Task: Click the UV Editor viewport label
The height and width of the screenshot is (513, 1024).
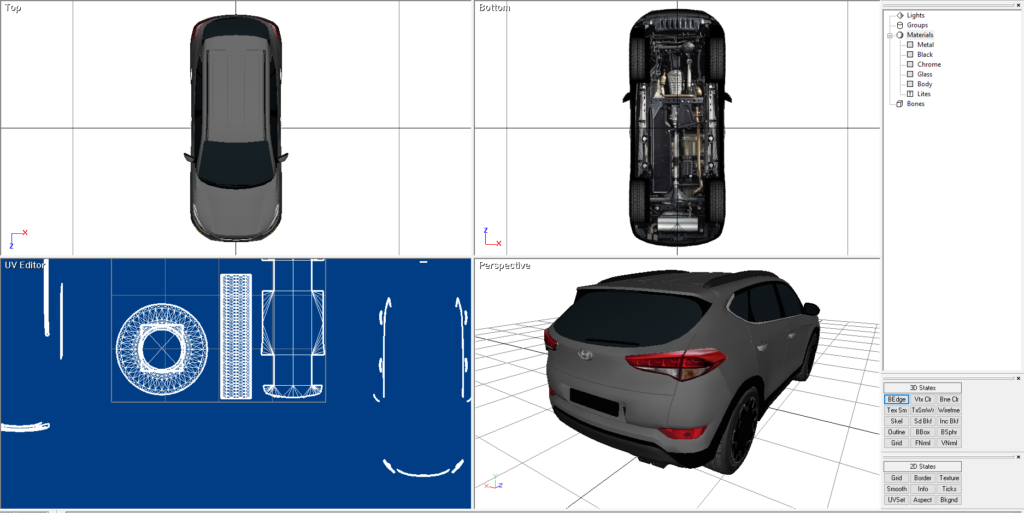Action: coord(25,265)
